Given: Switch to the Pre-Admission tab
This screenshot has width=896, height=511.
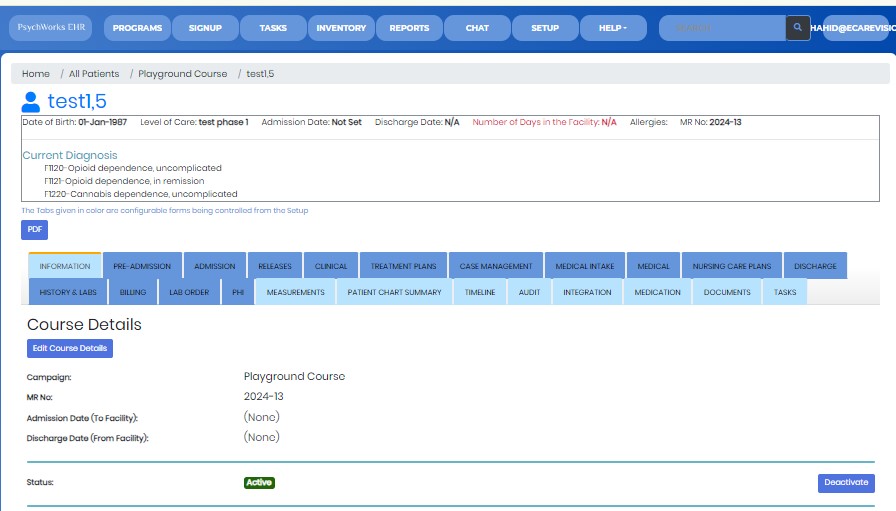Looking at the screenshot, I should point(142,266).
